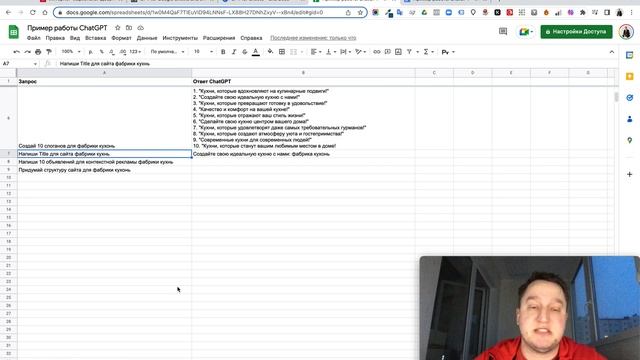The image size is (640, 360).
Task: Open the Расширения menu
Action: point(219,38)
